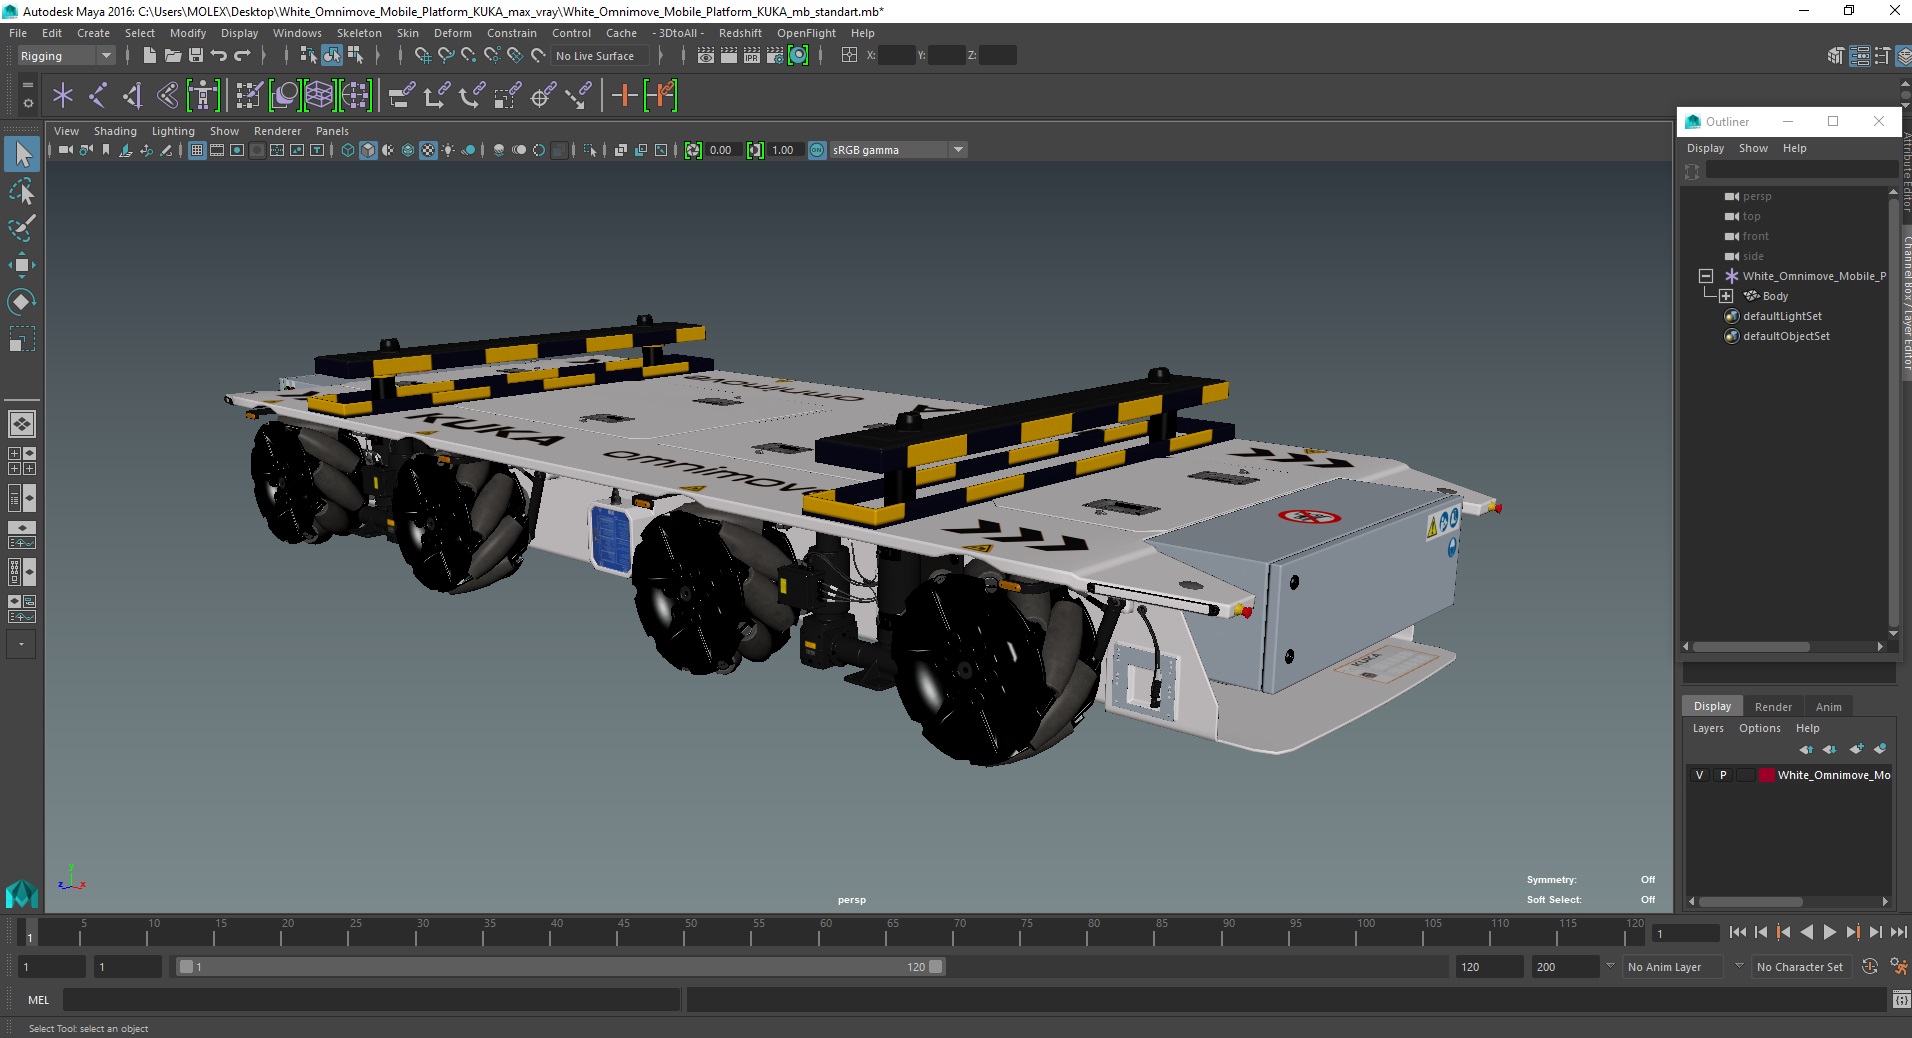Toggle textured display in viewport

click(x=428, y=150)
